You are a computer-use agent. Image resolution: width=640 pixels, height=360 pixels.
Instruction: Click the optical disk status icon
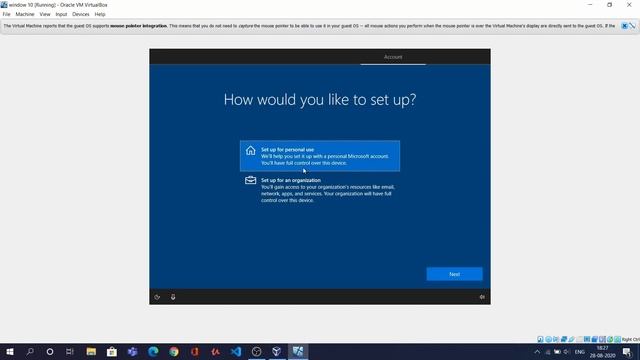click(549, 339)
